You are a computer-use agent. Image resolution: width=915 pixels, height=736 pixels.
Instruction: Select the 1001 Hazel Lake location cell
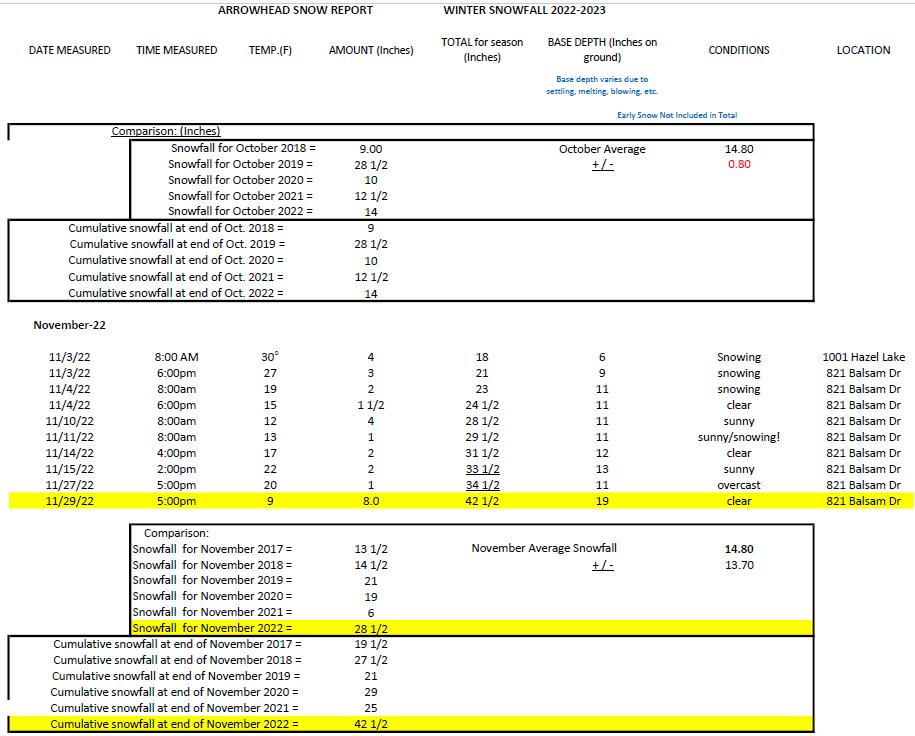coord(864,357)
